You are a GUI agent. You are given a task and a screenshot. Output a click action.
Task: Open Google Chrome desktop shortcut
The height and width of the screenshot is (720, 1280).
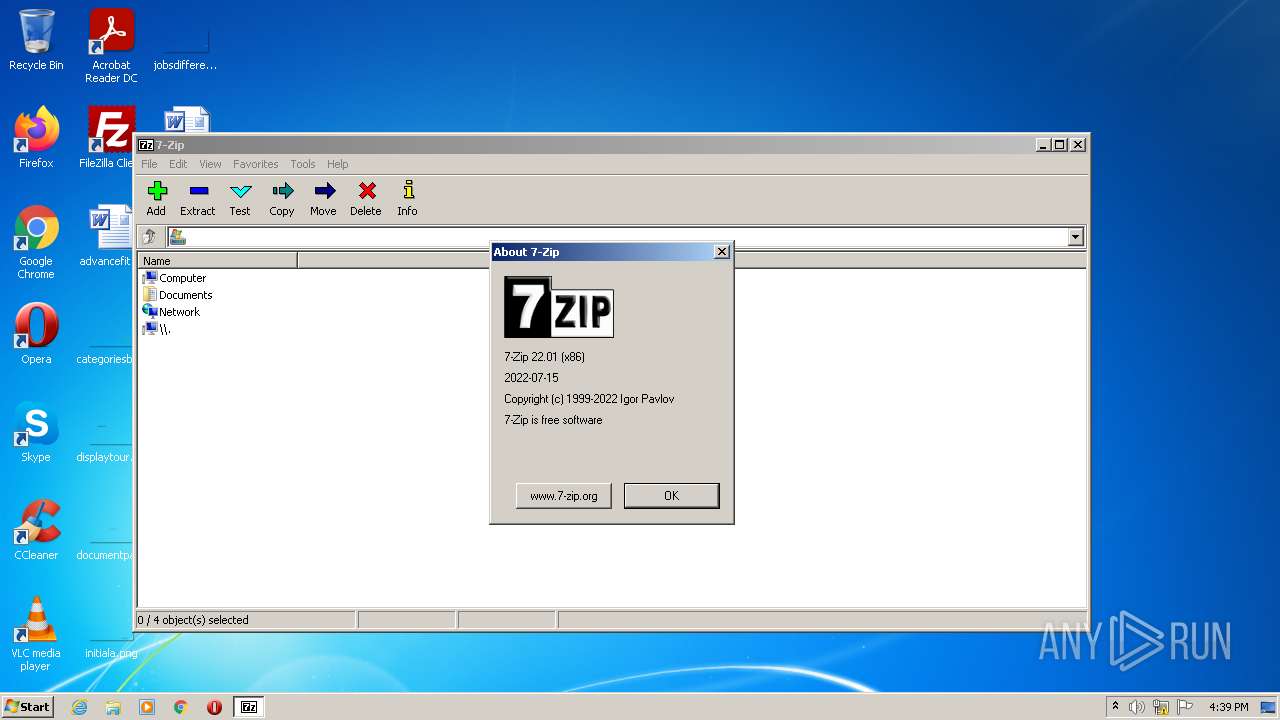point(36,242)
